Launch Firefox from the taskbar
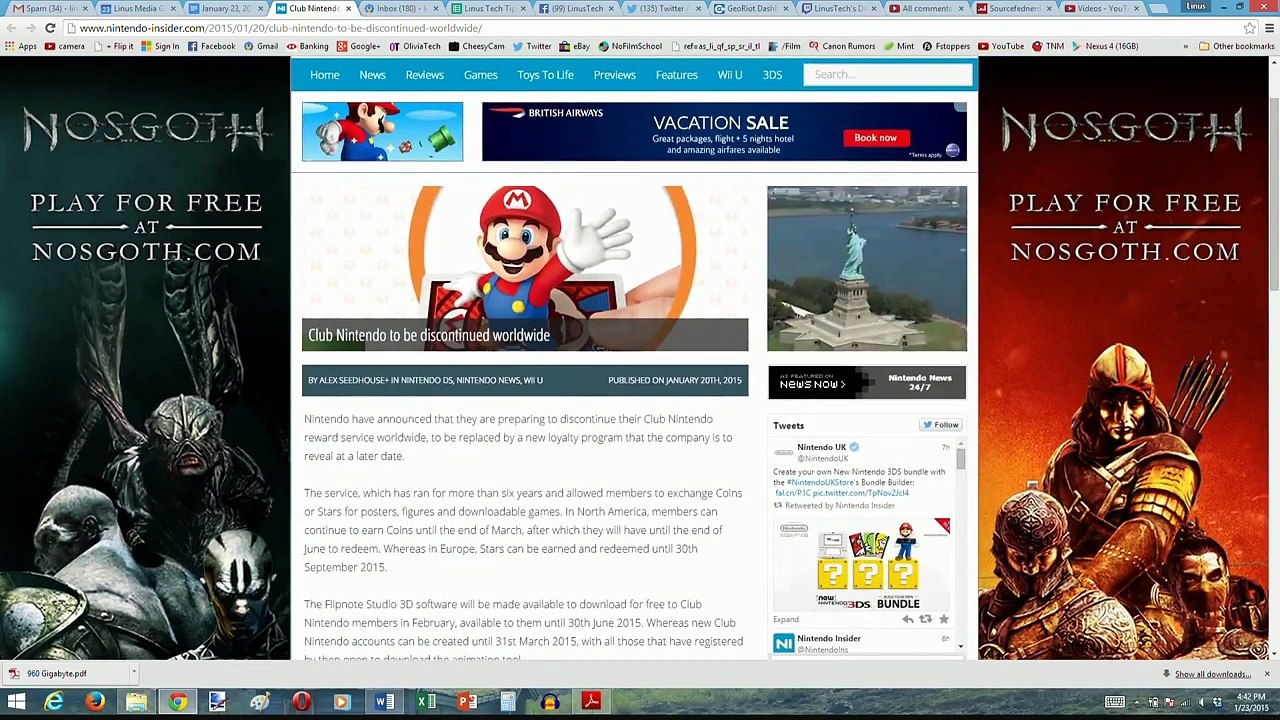The image size is (1280, 720). tap(95, 702)
